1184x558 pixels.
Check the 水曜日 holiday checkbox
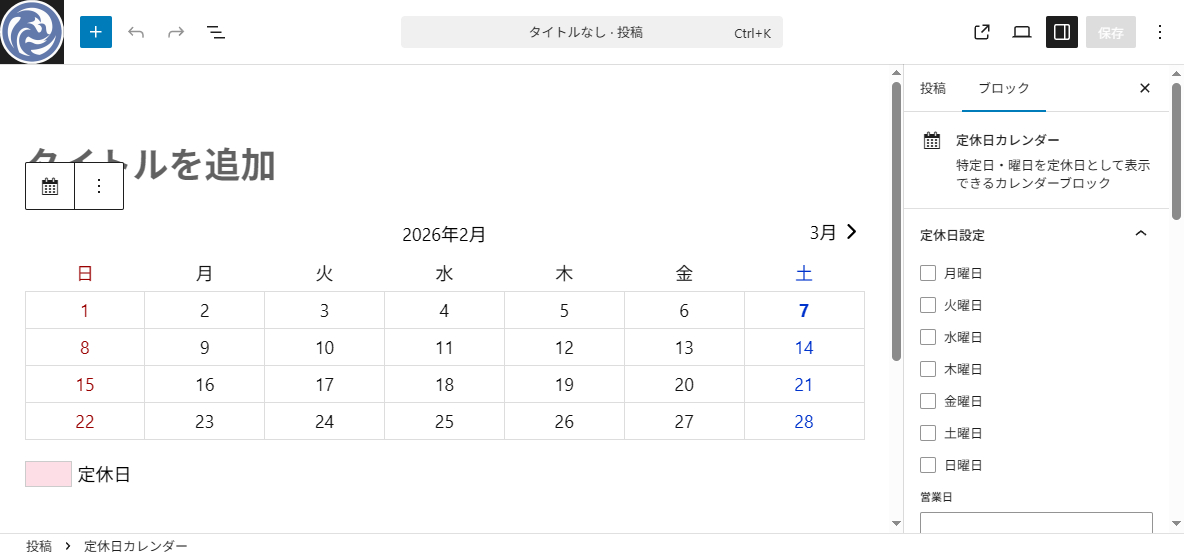pyautogui.click(x=928, y=337)
